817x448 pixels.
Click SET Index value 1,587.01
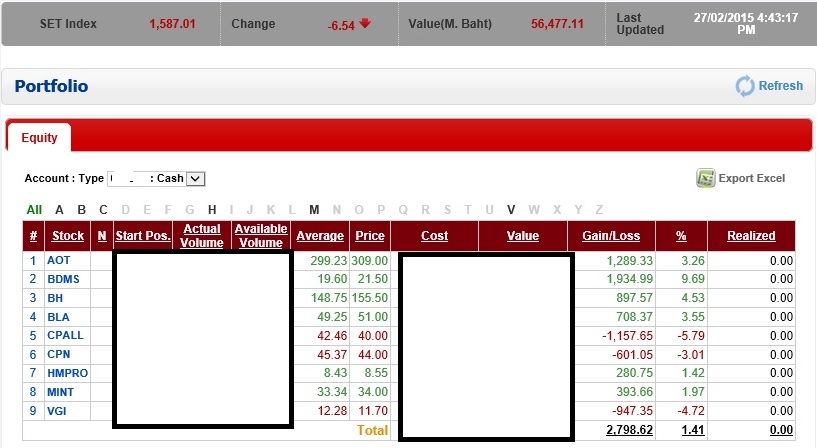pyautogui.click(x=172, y=24)
